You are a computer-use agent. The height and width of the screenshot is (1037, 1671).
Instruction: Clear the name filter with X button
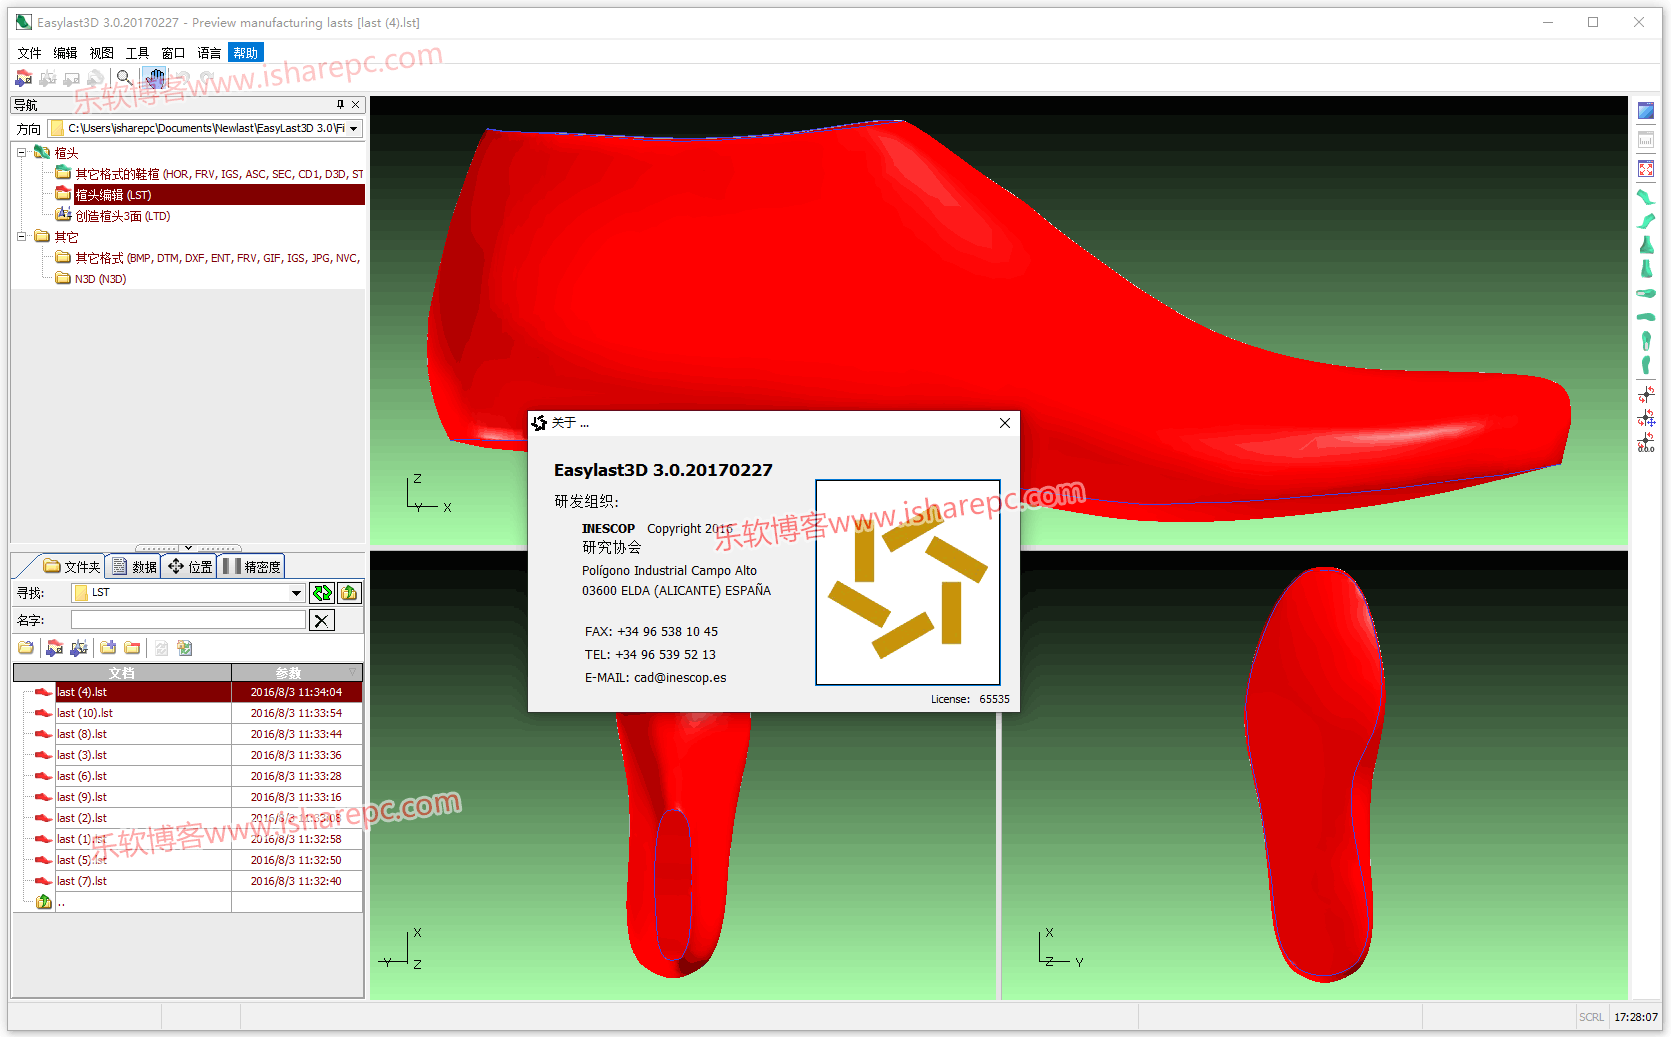click(322, 621)
